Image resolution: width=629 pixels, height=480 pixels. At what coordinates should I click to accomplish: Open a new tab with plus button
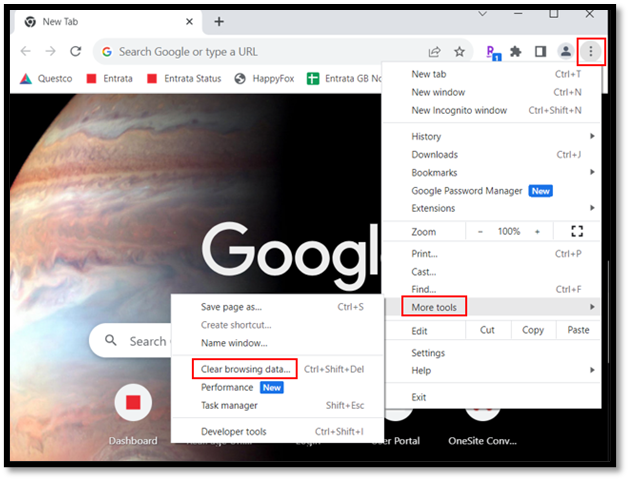click(x=219, y=22)
